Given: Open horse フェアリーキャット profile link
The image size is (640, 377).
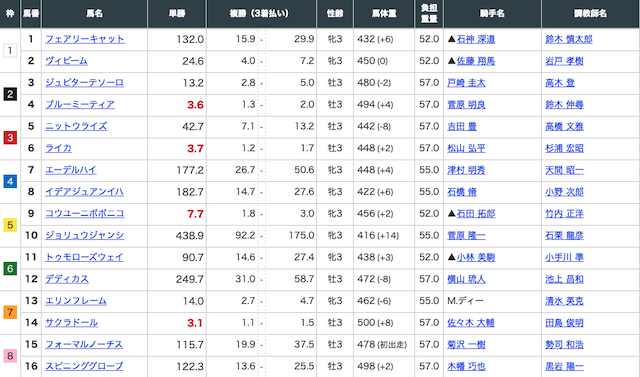Looking at the screenshot, I should coord(85,39).
